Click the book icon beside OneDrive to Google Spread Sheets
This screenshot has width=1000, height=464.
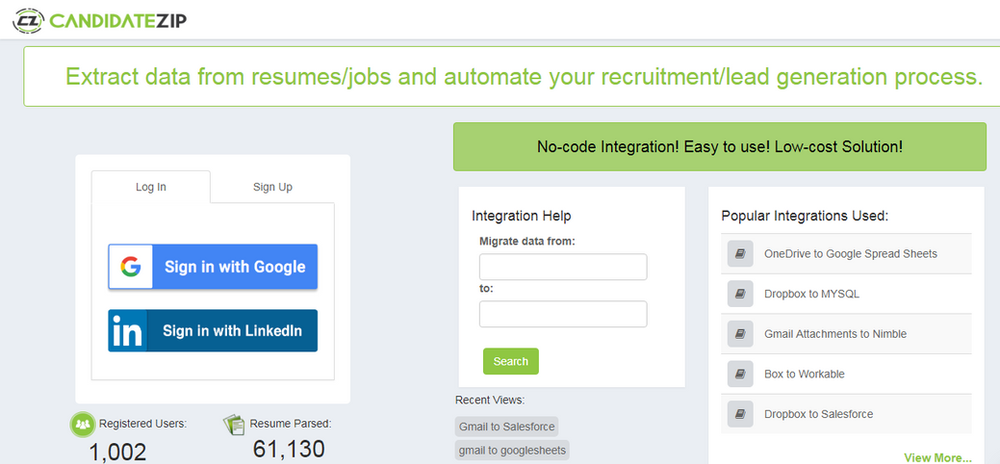(x=740, y=254)
